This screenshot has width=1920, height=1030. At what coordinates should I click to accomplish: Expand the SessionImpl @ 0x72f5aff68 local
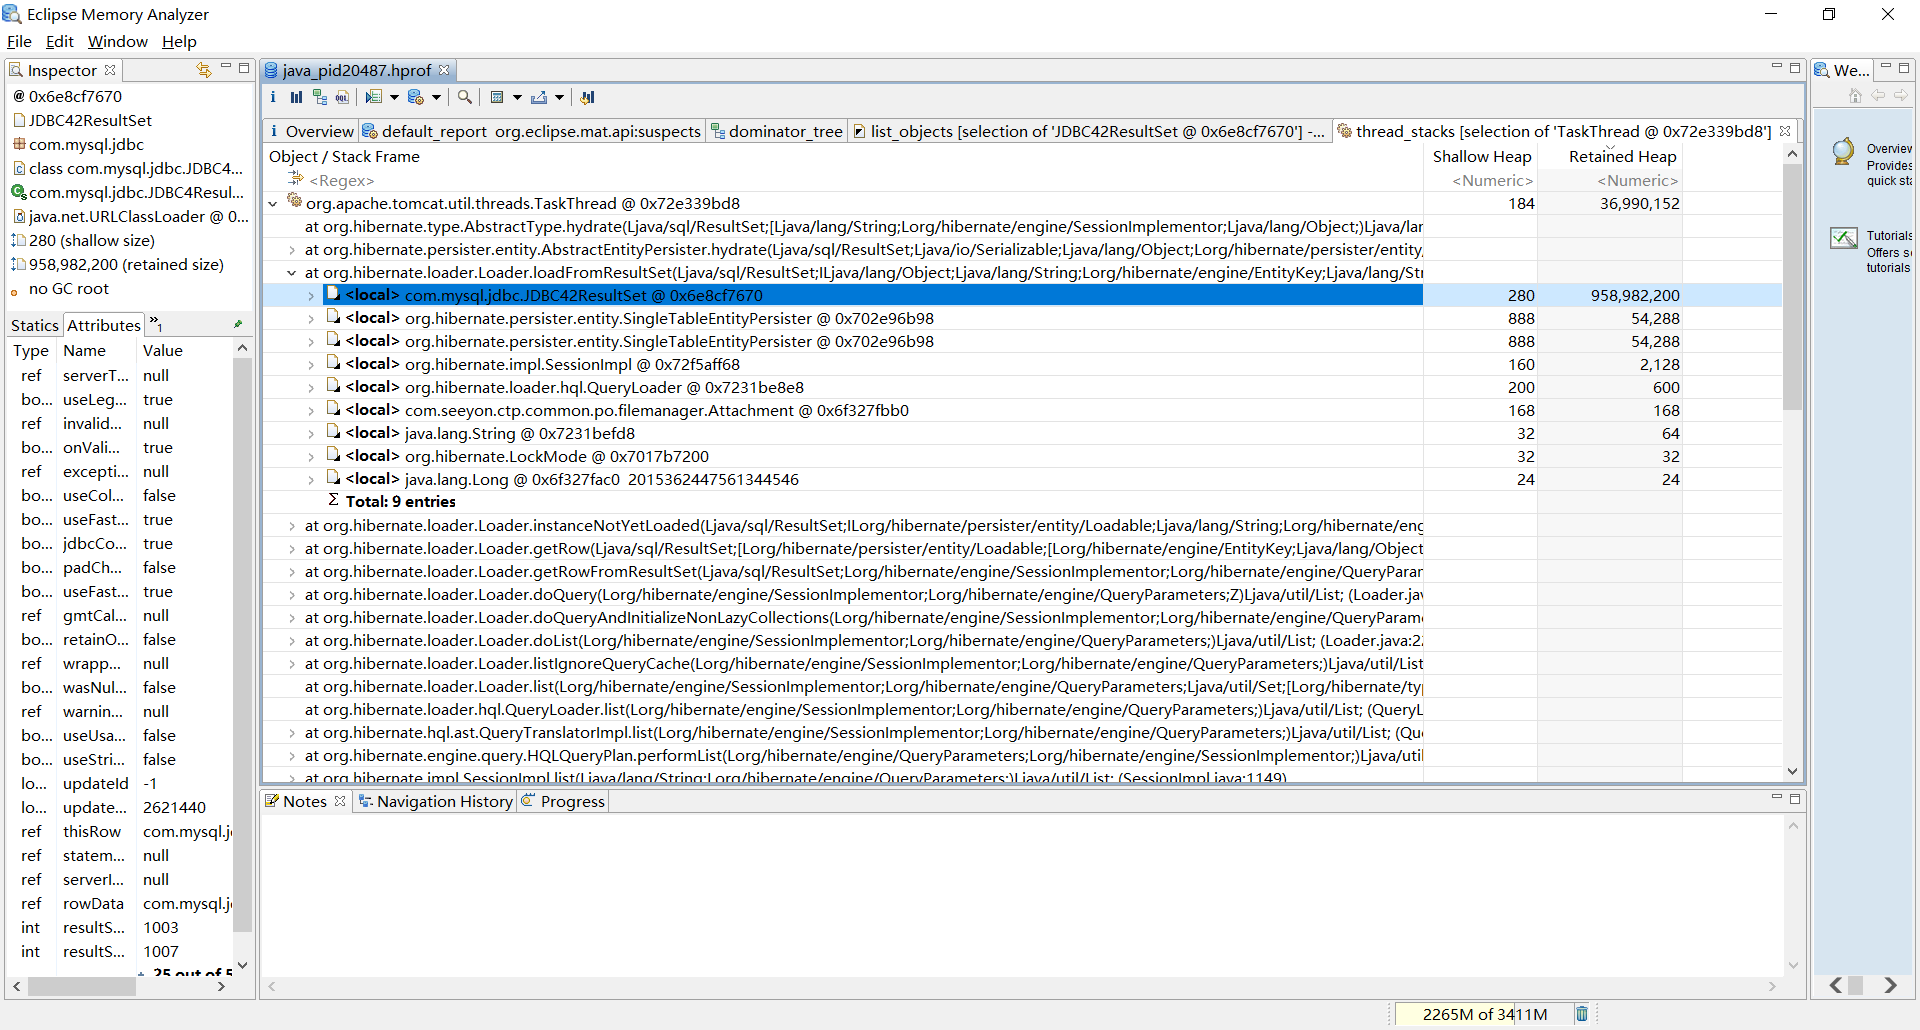pyautogui.click(x=311, y=365)
